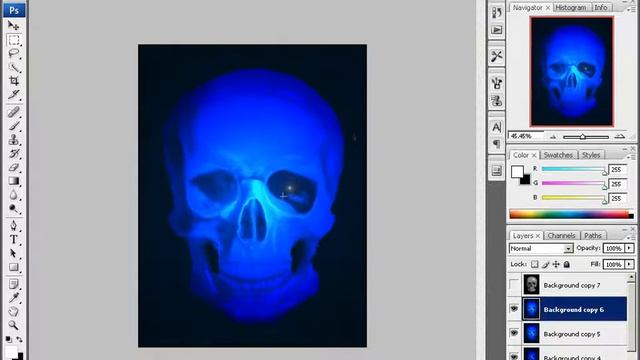Click the R red channel slider

click(x=573, y=169)
